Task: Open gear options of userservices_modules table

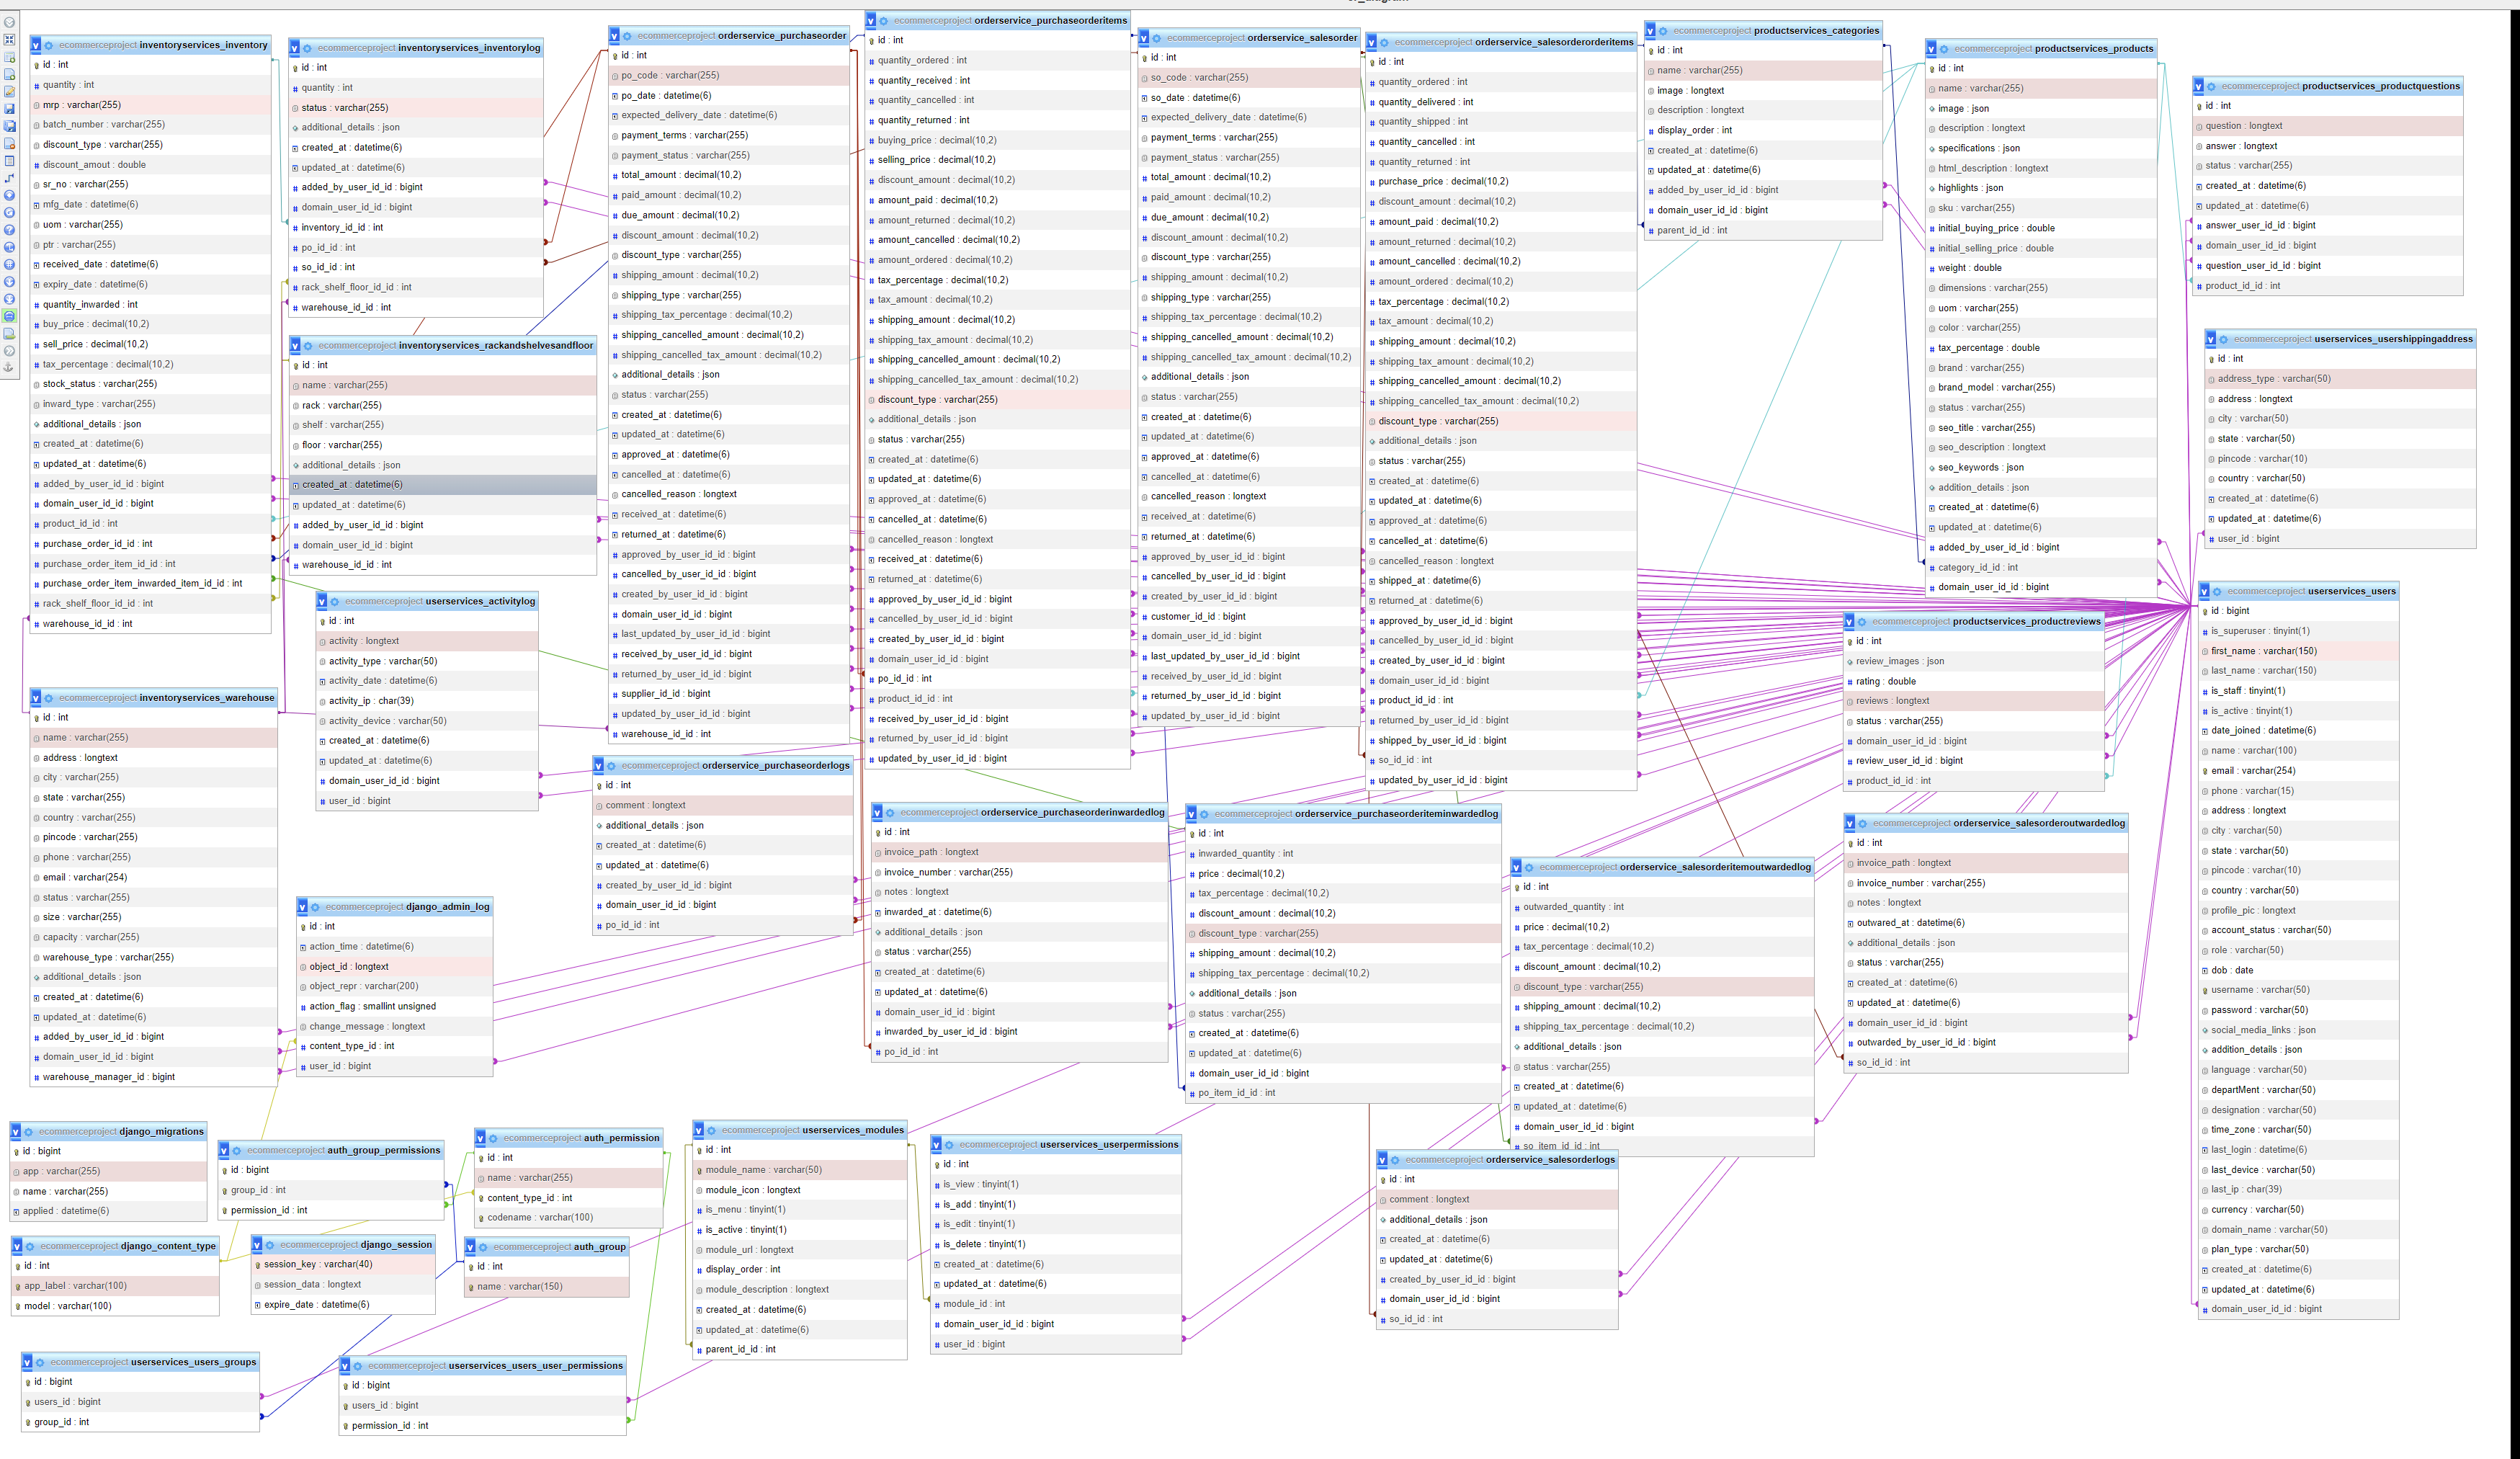Action: point(712,1130)
